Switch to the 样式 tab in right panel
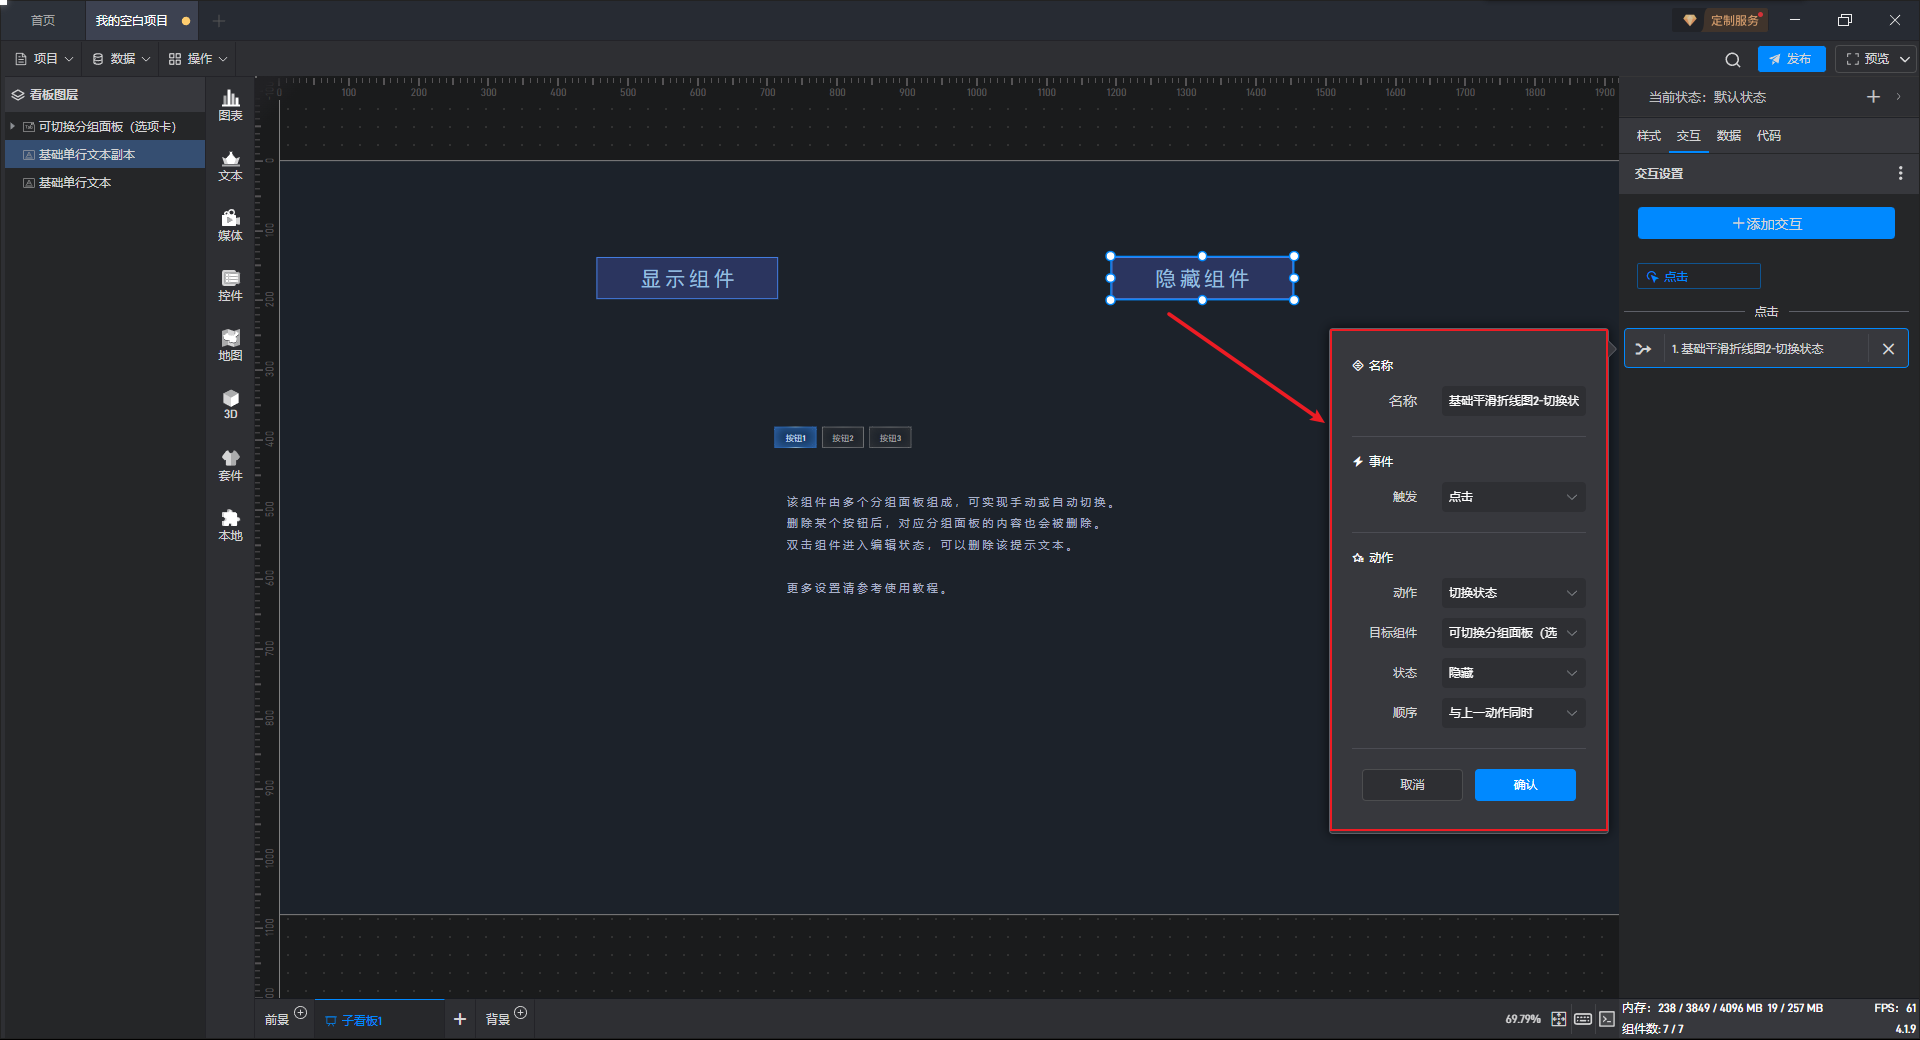1920x1040 pixels. click(x=1648, y=136)
